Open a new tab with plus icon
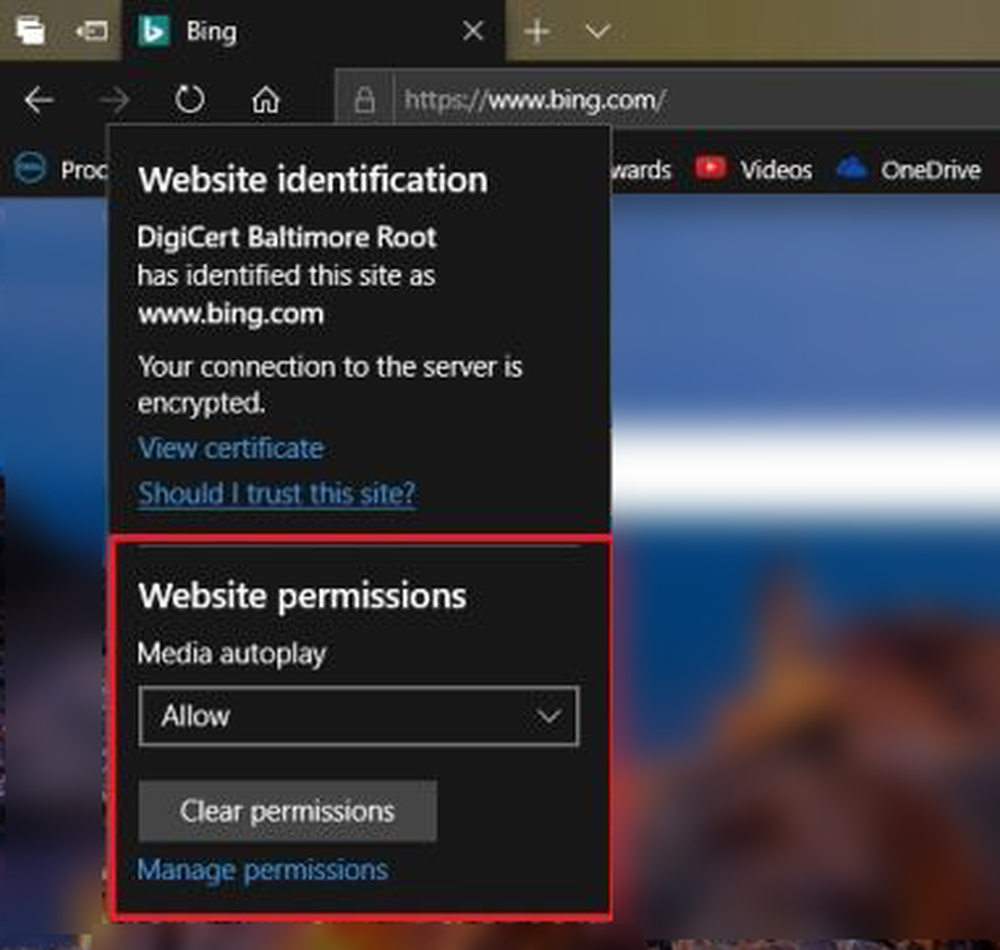Image resolution: width=1000 pixels, height=950 pixels. pos(537,32)
